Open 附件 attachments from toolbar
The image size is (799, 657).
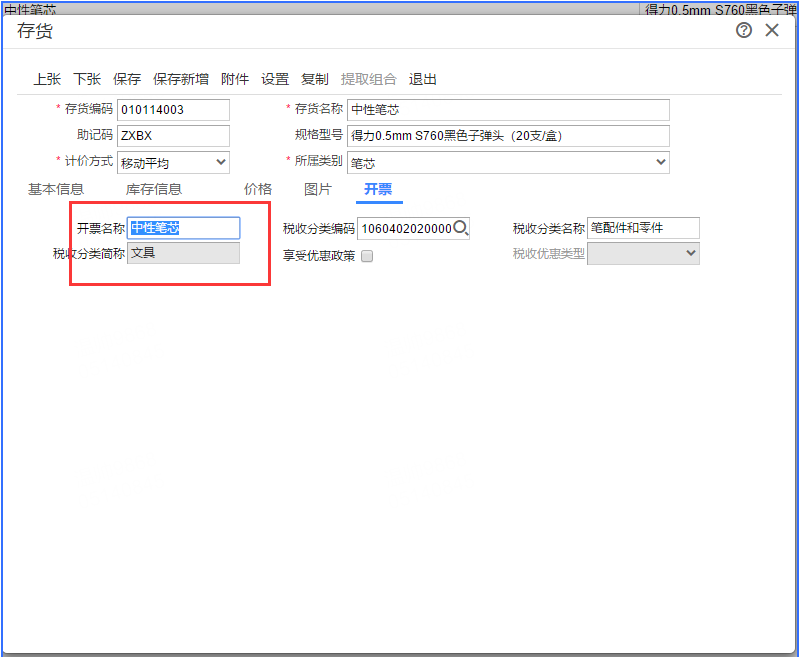click(235, 79)
